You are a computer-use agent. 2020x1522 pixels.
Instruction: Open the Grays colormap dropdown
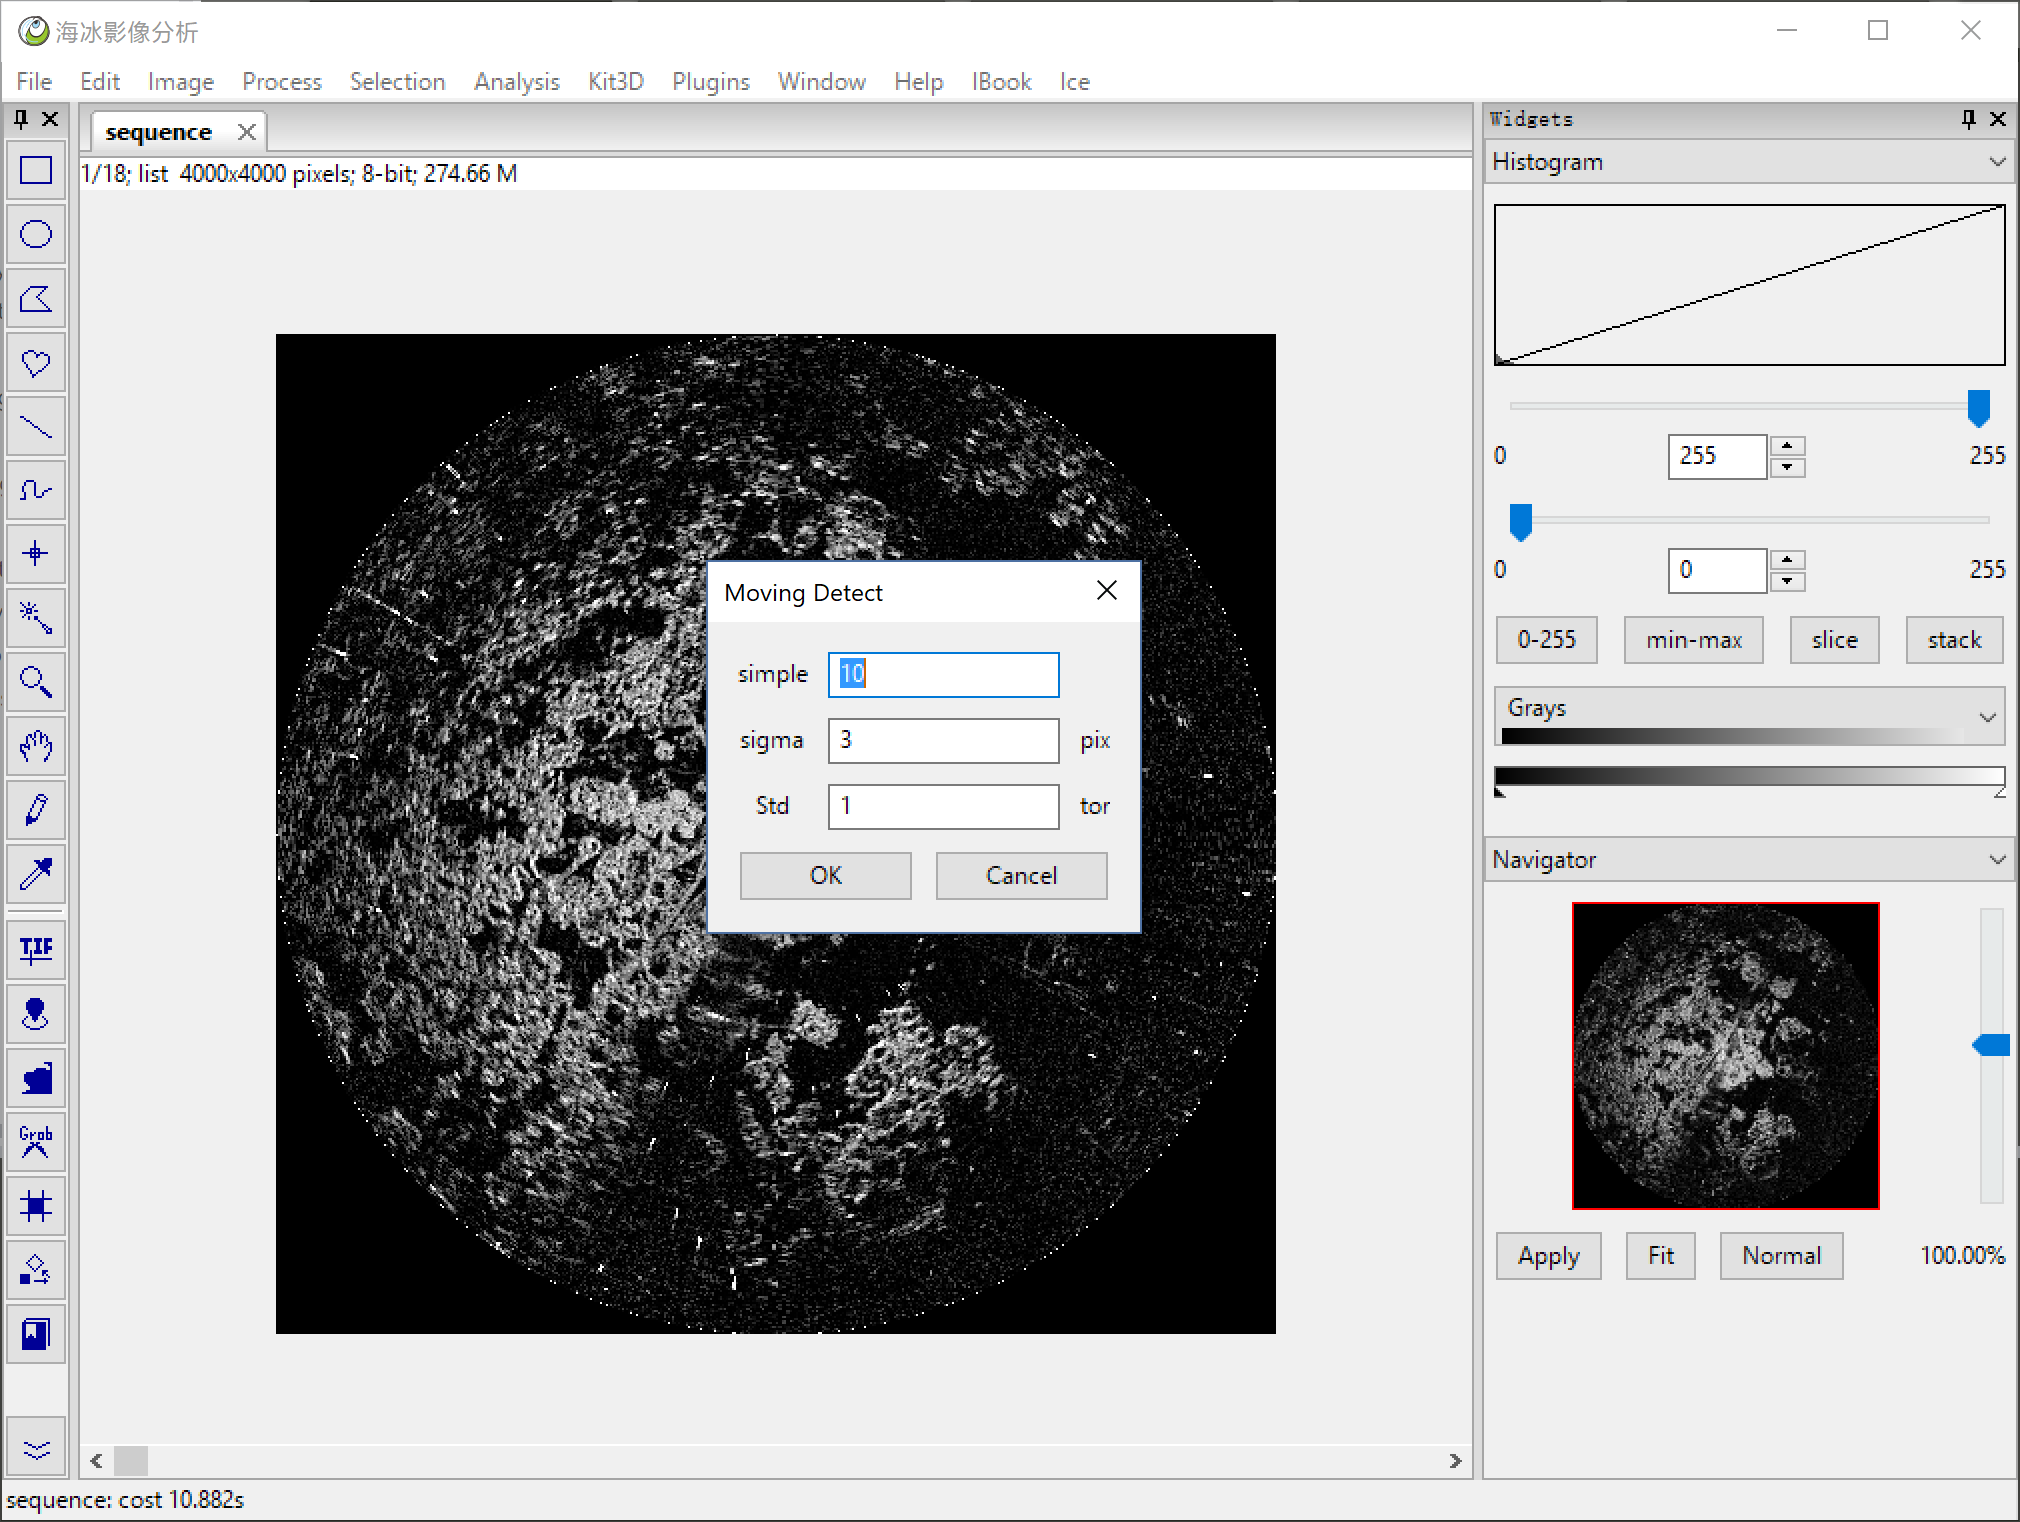(1987, 717)
